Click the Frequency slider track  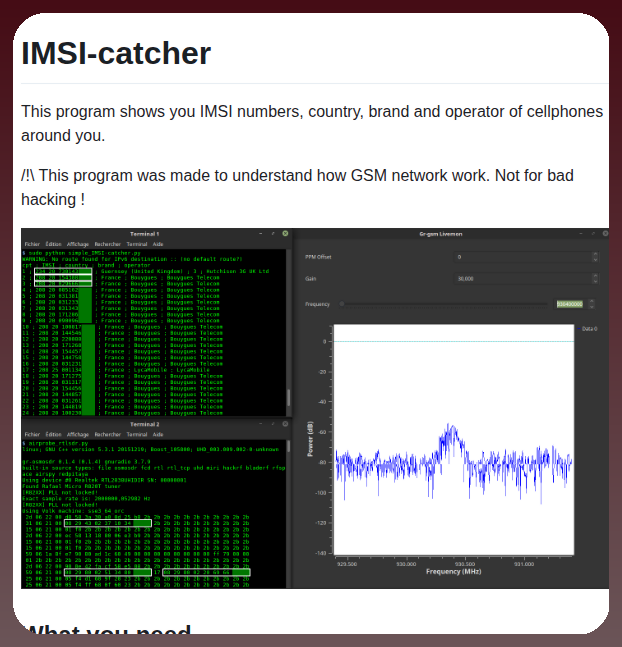[x=444, y=304]
